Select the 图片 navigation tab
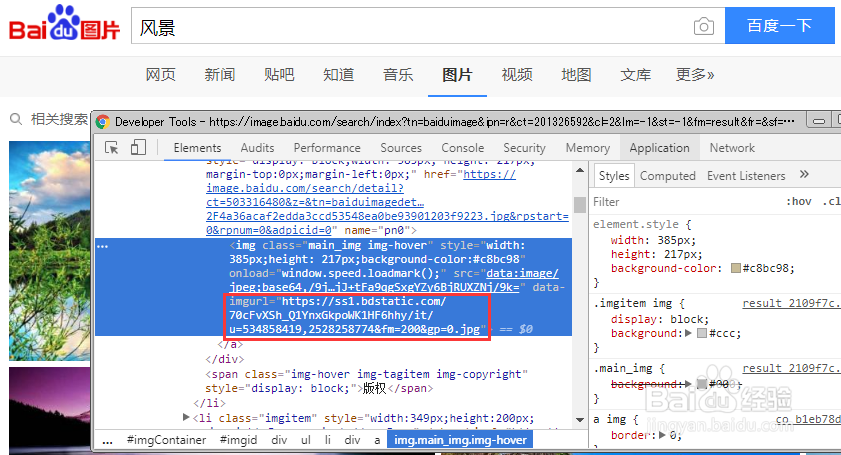The height and width of the screenshot is (455, 841). 458,75
